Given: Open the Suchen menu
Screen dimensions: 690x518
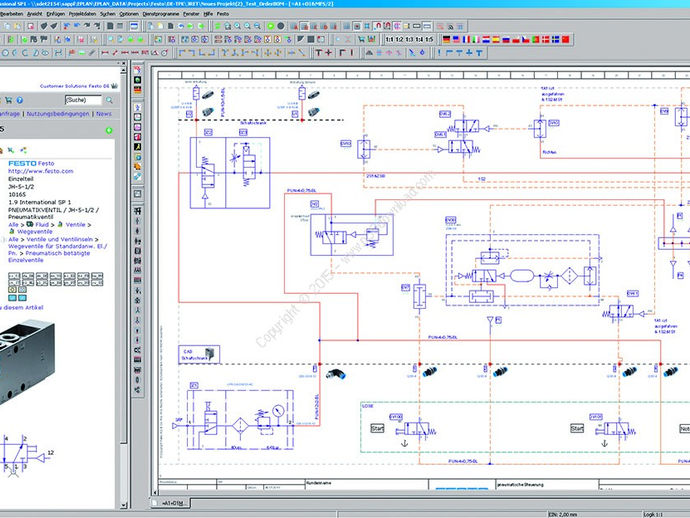Looking at the screenshot, I should 107,14.
